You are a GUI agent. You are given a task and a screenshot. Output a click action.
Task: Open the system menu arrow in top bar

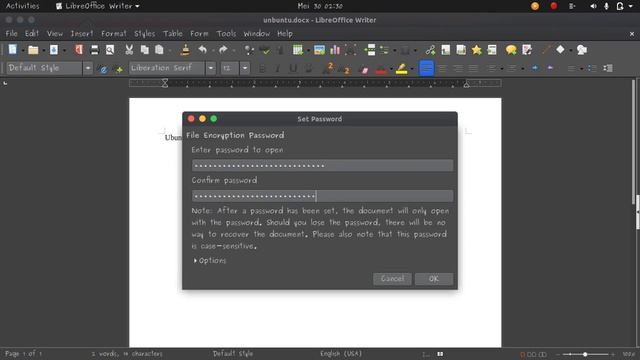click(x=631, y=6)
